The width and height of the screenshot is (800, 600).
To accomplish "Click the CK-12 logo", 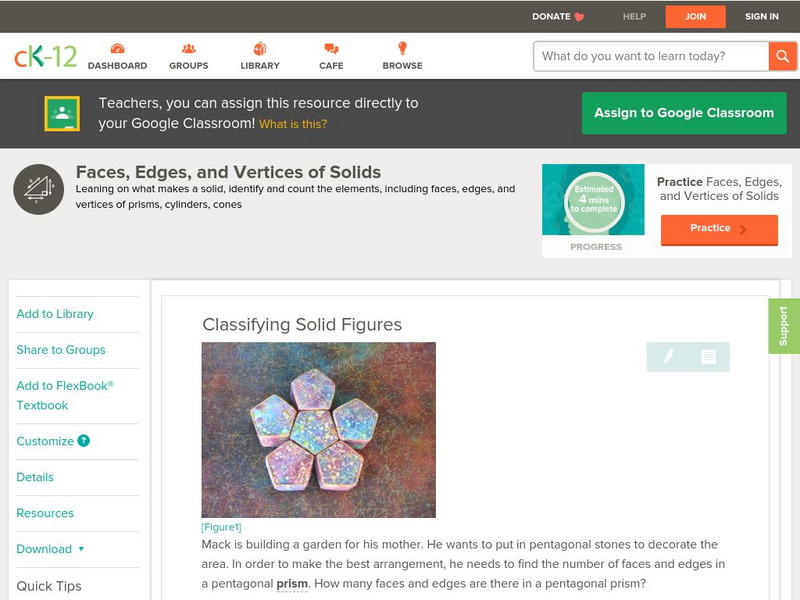I will coord(45,56).
